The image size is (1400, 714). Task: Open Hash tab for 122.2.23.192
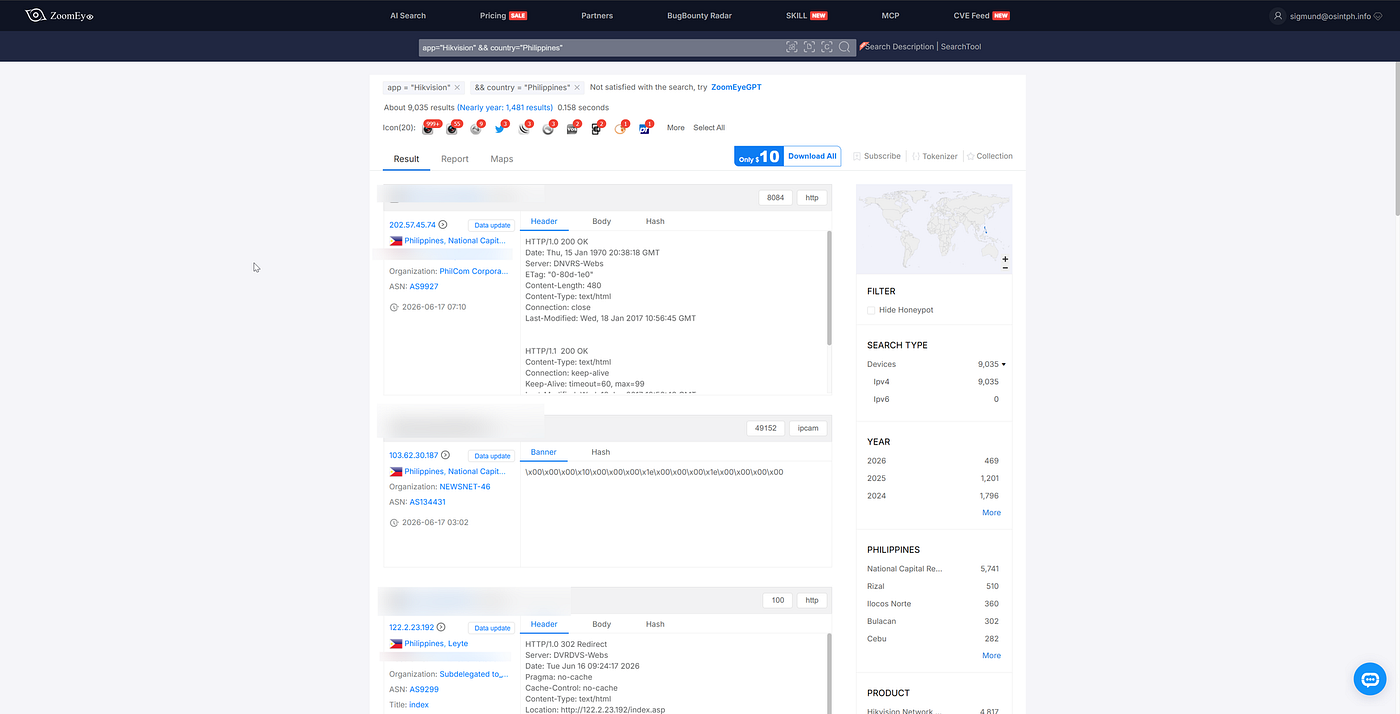[x=655, y=624]
